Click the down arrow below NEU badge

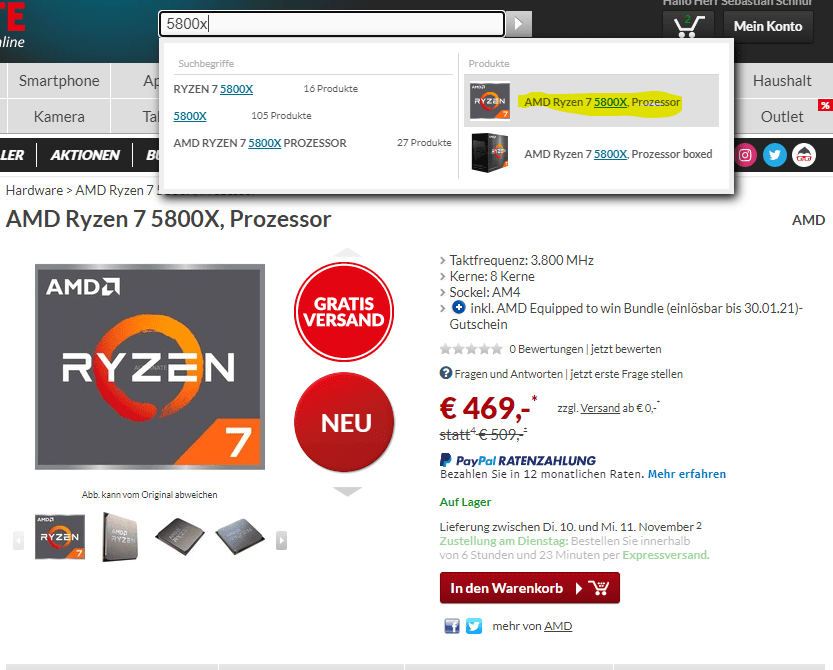click(347, 491)
